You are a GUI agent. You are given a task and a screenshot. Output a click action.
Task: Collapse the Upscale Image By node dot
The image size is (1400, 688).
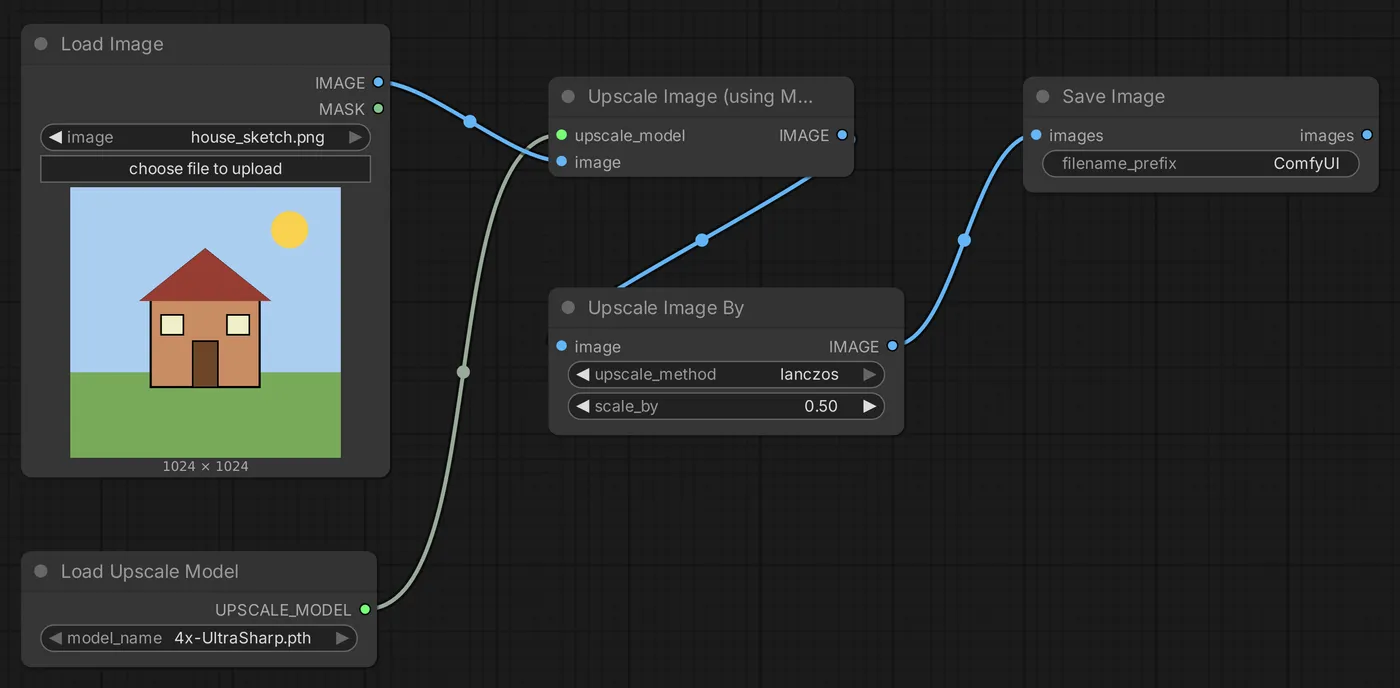568,308
